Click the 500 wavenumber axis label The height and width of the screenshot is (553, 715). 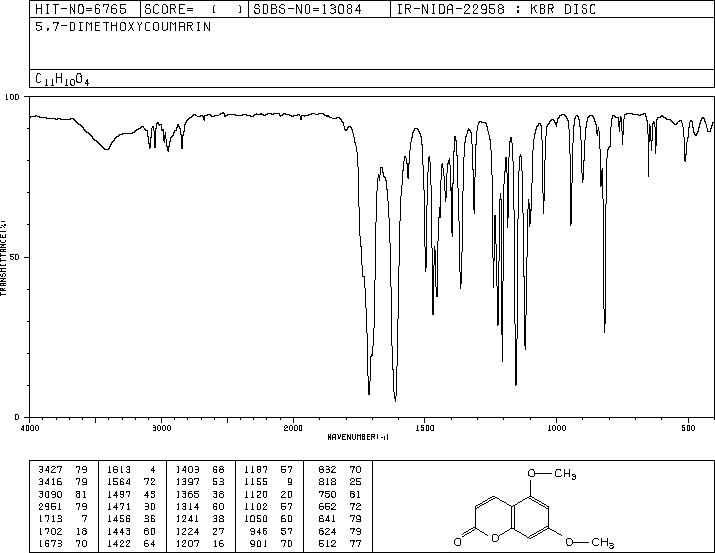pos(688,428)
